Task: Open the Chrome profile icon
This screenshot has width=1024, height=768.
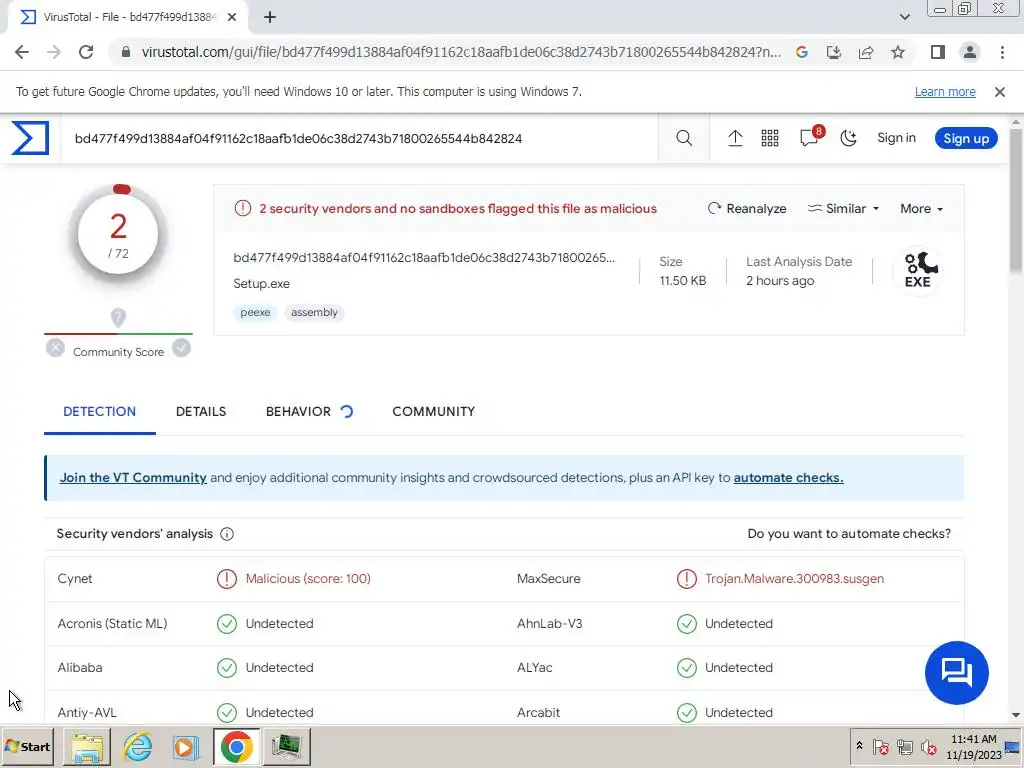Action: coord(970,52)
